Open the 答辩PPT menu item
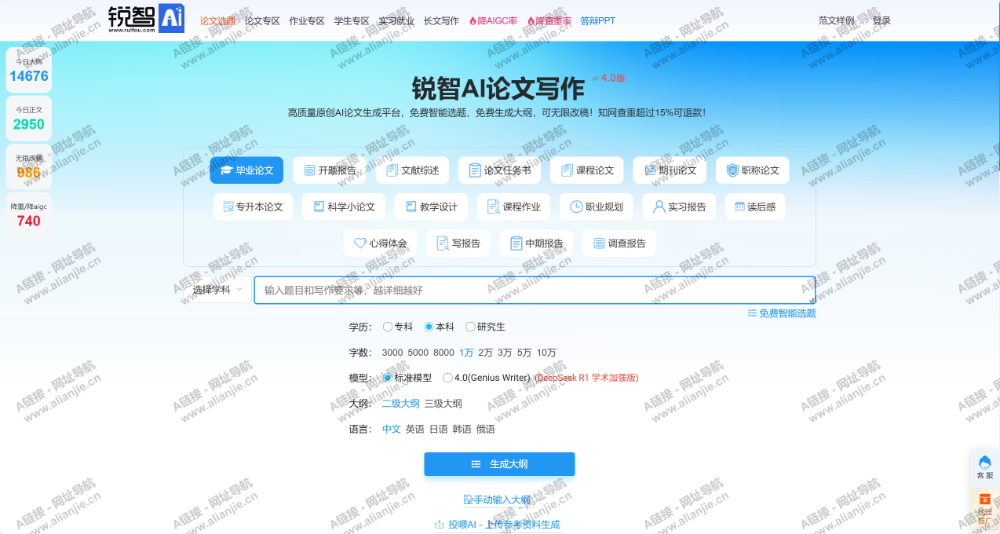Image resolution: width=1000 pixels, height=534 pixels. tap(598, 20)
